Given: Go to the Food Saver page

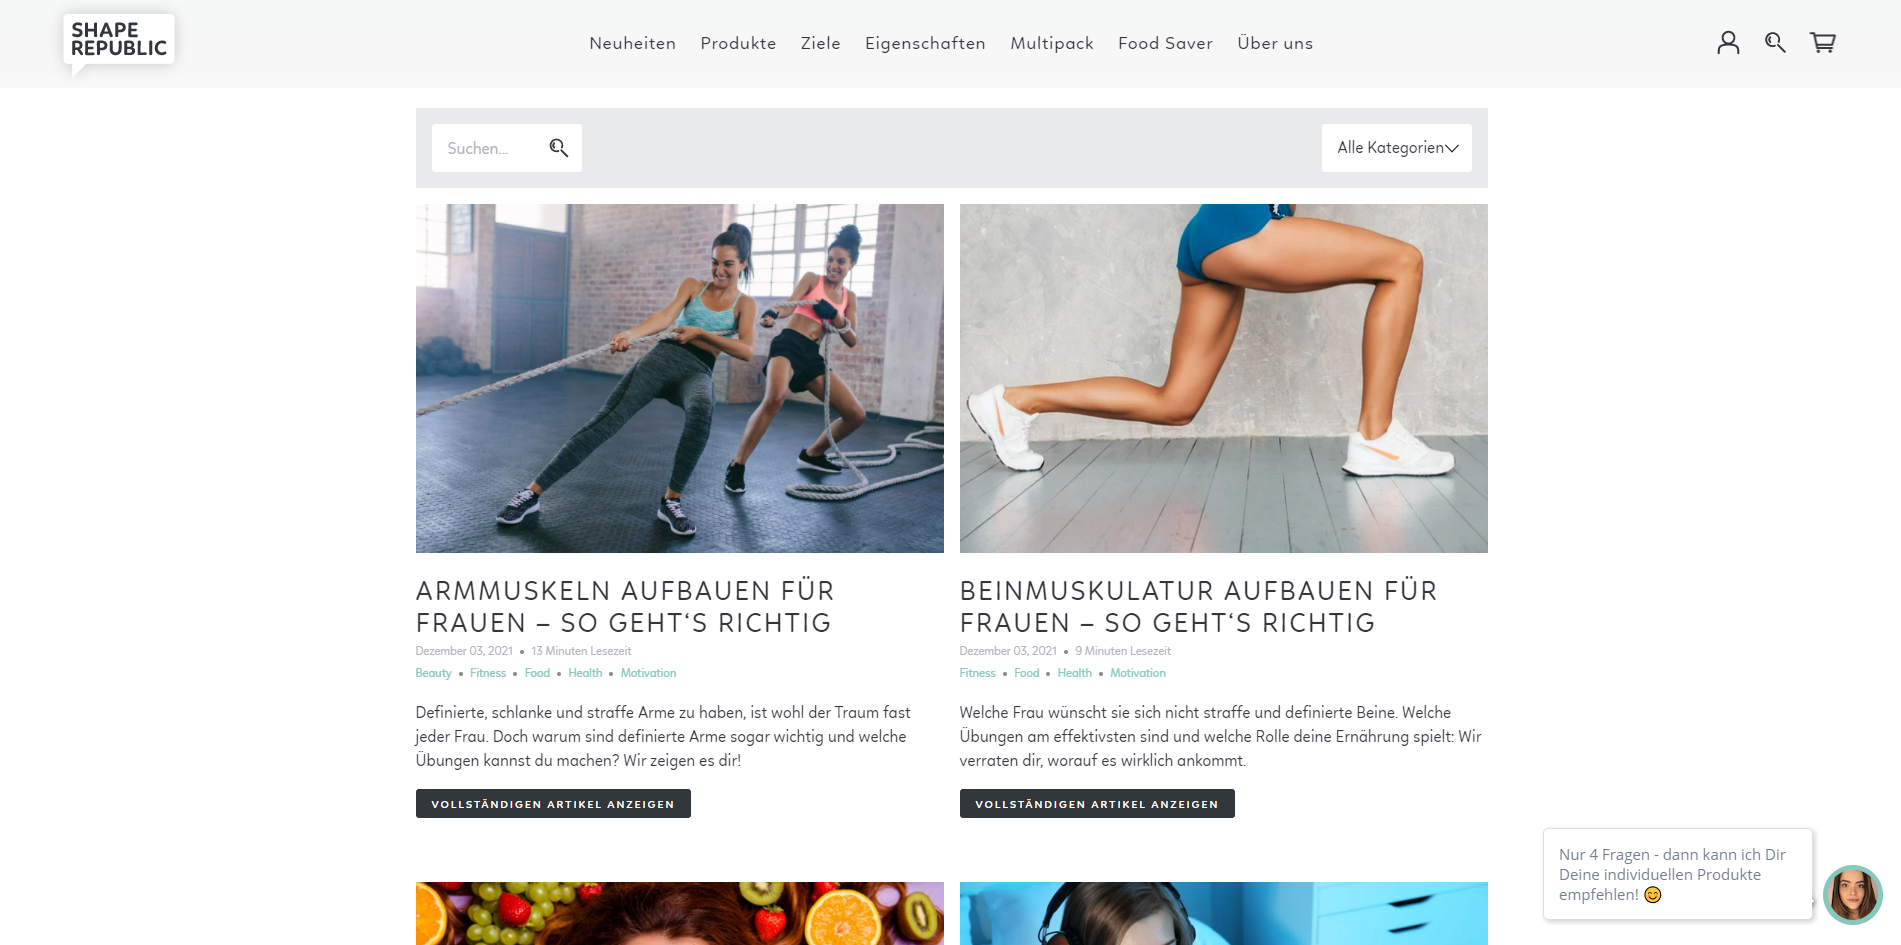Looking at the screenshot, I should pyautogui.click(x=1165, y=43).
